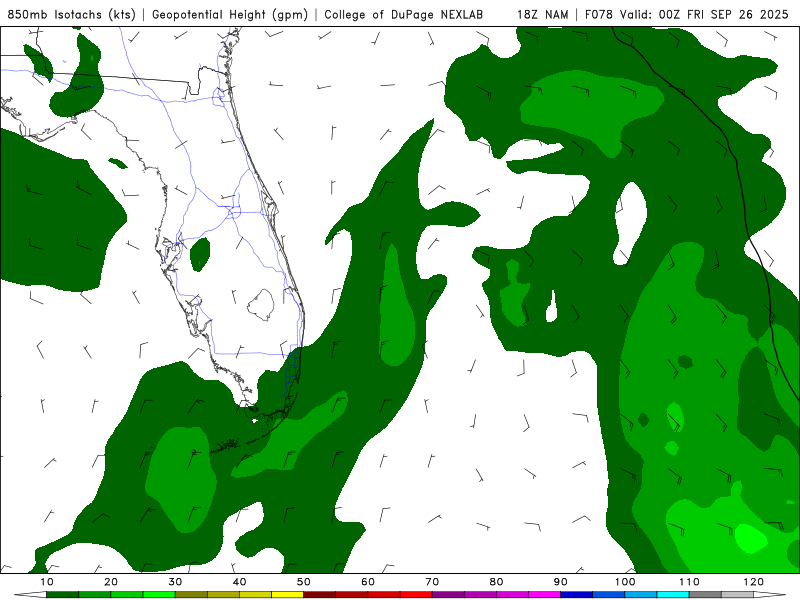Click the "40" legend scale label
The width and height of the screenshot is (800, 600).
click(x=239, y=582)
